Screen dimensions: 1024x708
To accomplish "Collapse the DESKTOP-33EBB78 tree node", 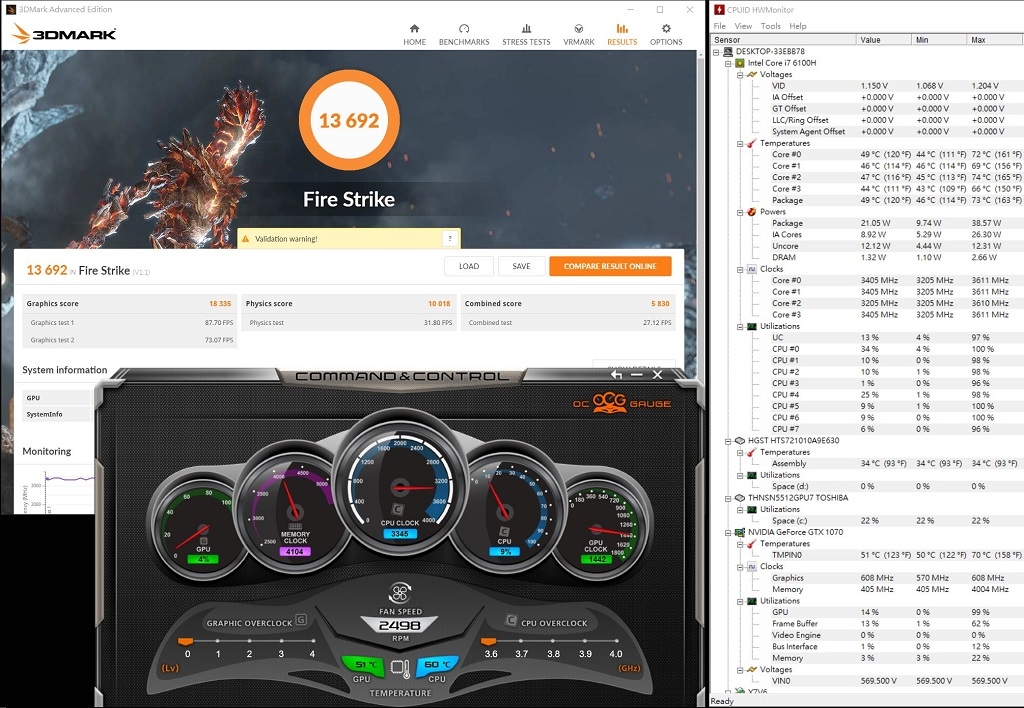I will click(716, 52).
